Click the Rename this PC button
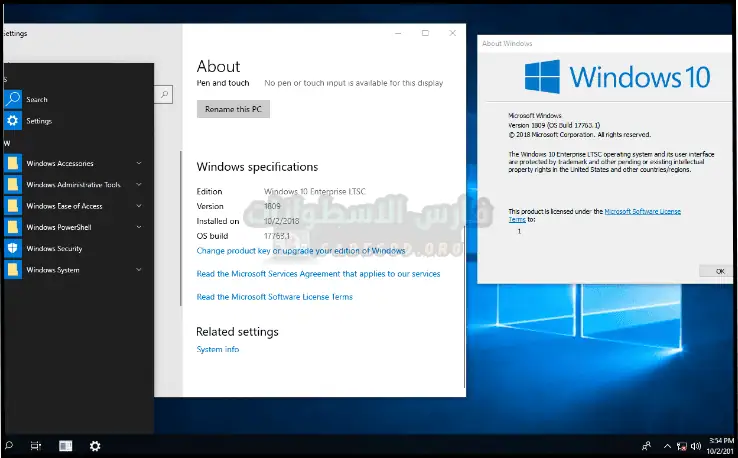The height and width of the screenshot is (458, 738). 233,109
